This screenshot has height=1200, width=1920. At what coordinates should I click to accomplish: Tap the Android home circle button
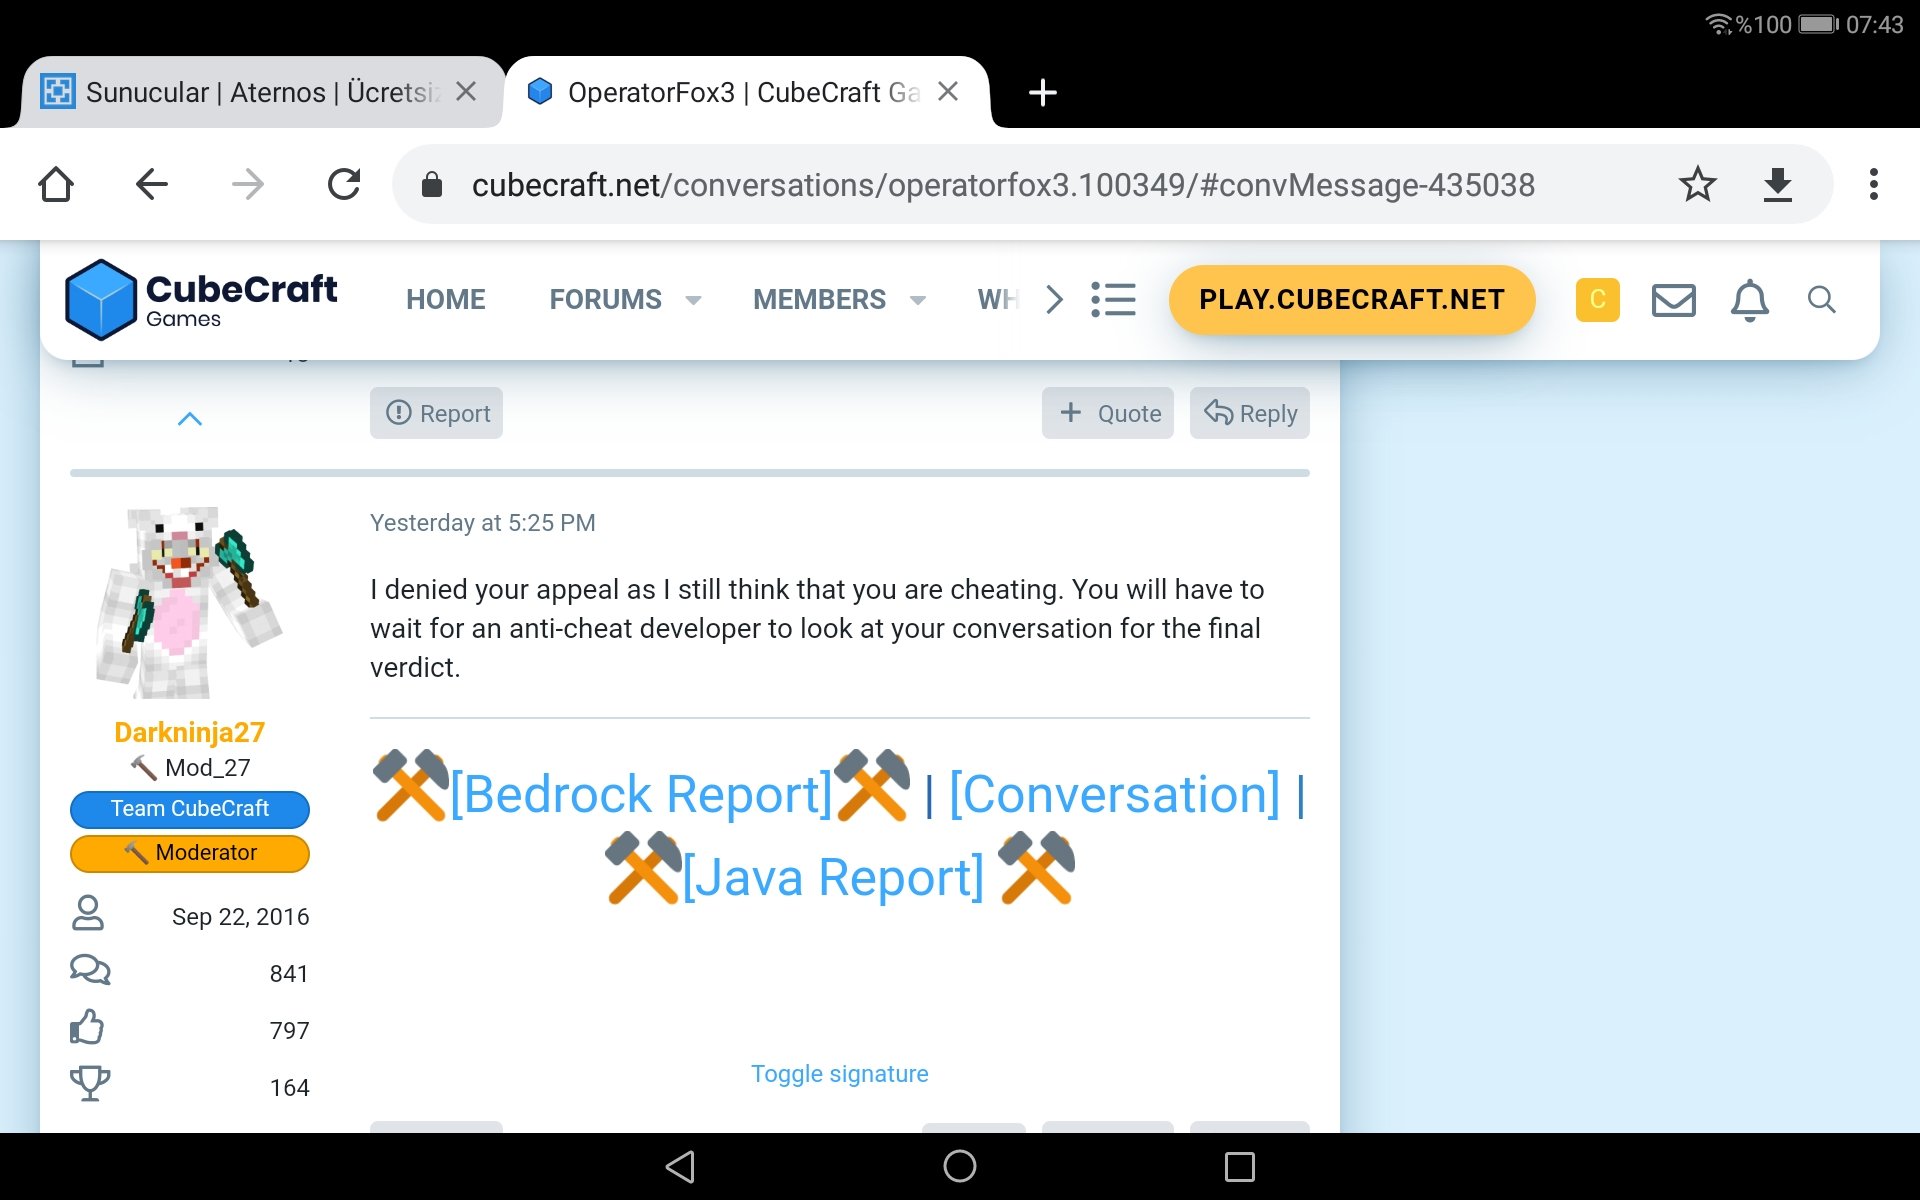click(x=960, y=1166)
